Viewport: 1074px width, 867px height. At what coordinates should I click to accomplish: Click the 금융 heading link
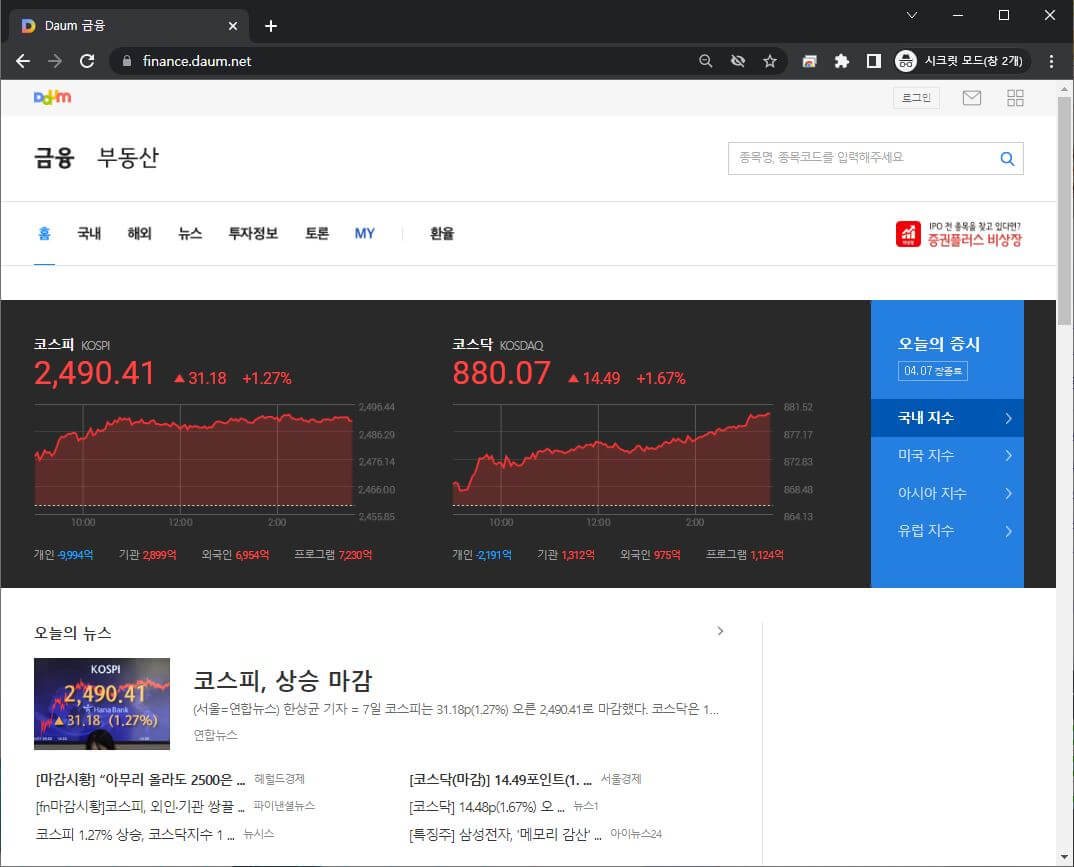[54, 158]
